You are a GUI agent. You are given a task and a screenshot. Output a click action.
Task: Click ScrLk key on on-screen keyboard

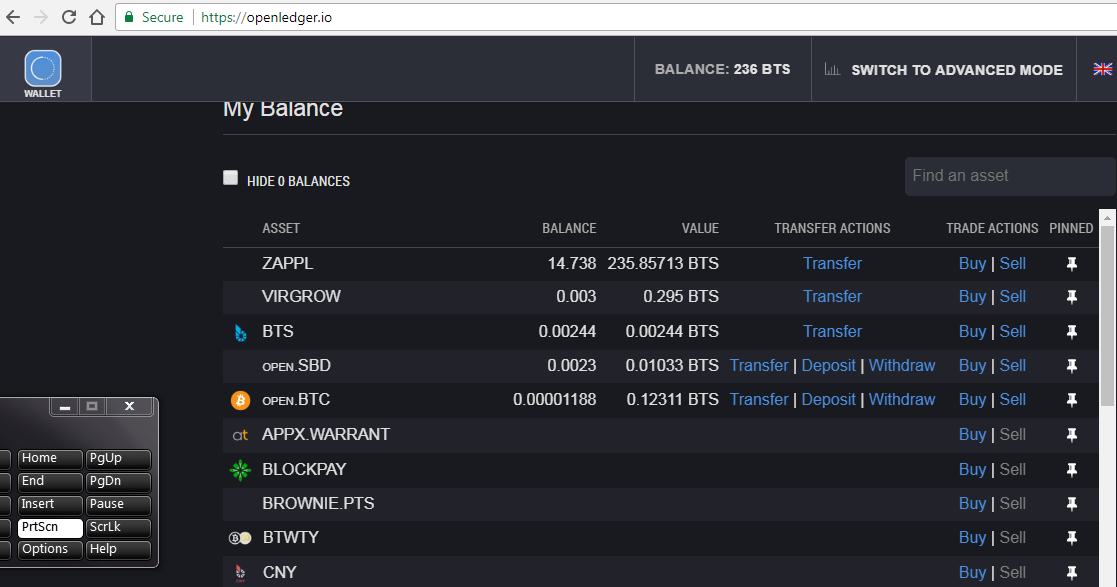pos(118,527)
